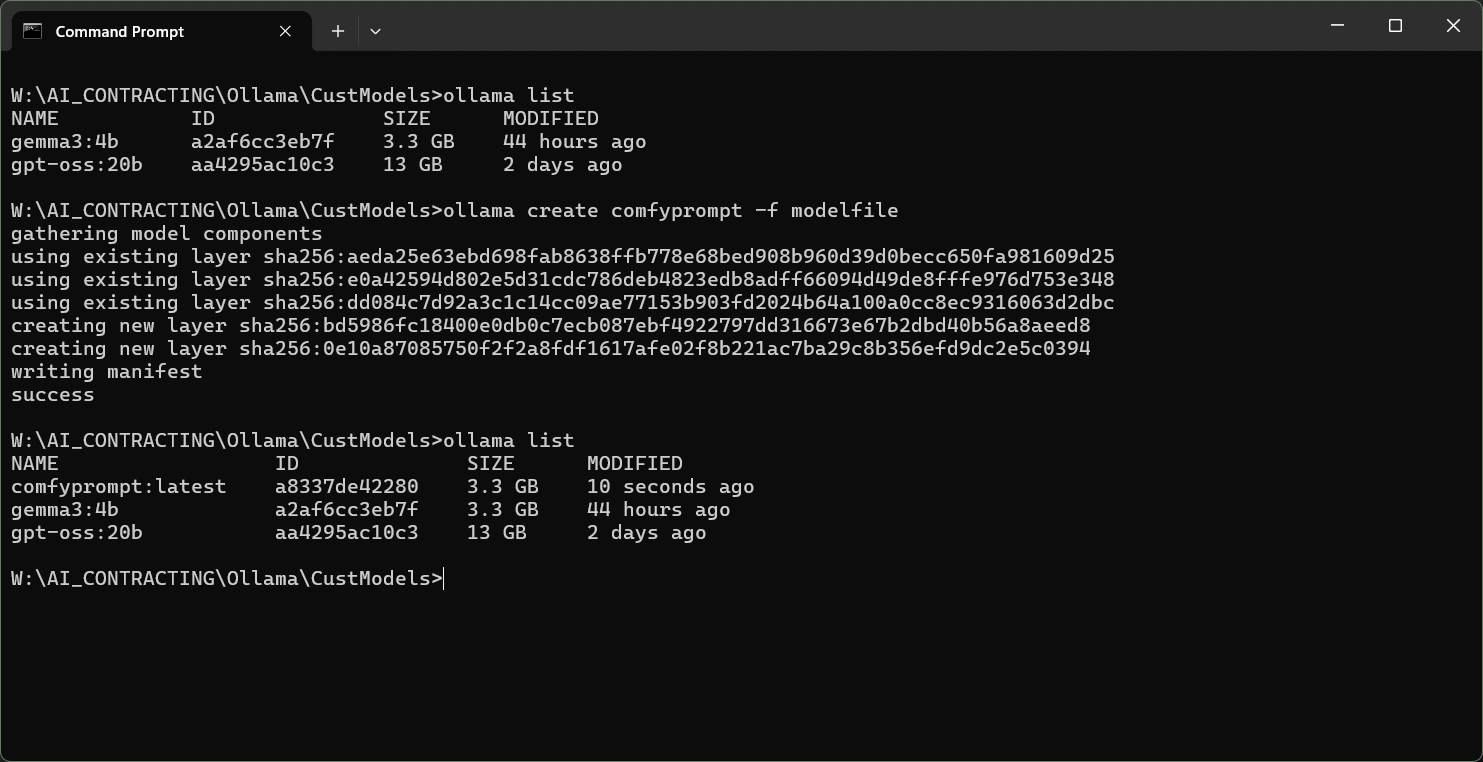This screenshot has width=1483, height=762.
Task: Click the sha256:aeda25e6 existing layer hash
Action: [688, 257]
